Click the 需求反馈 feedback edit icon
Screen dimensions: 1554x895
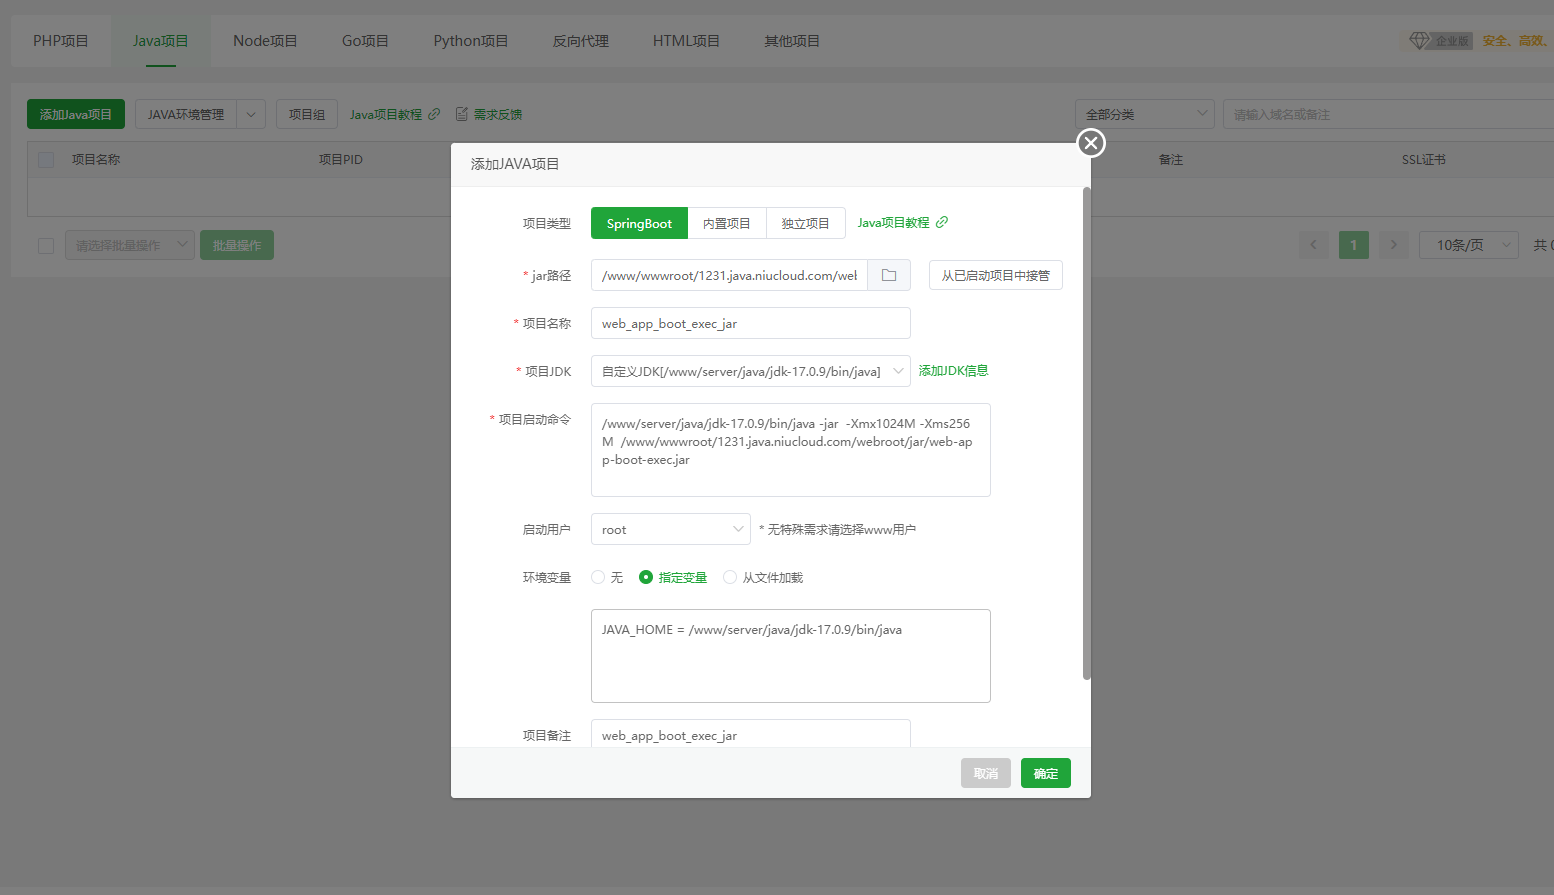point(462,114)
